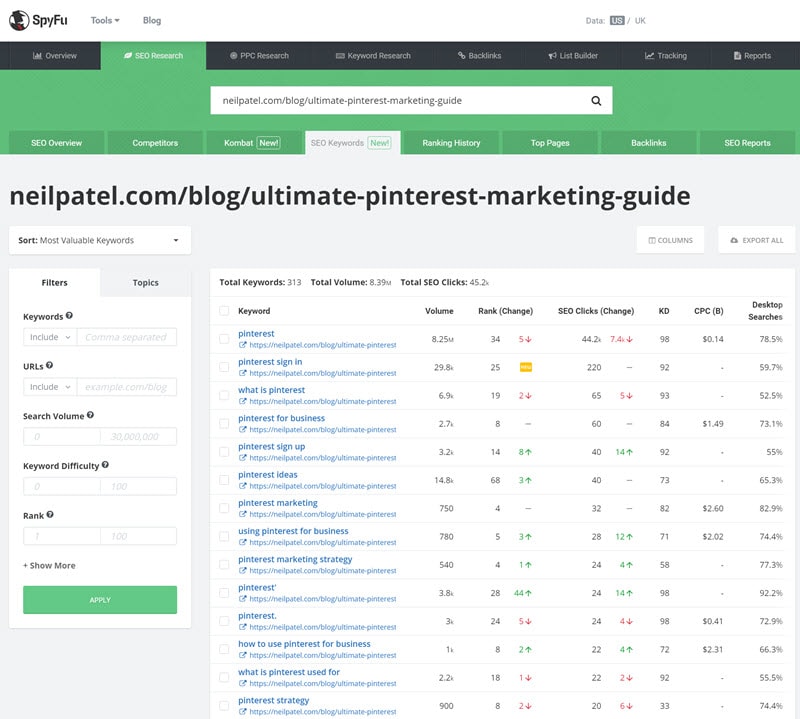This screenshot has width=800, height=719.
Task: Check the 'pinterest sign in' row checkbox
Action: coord(224,367)
